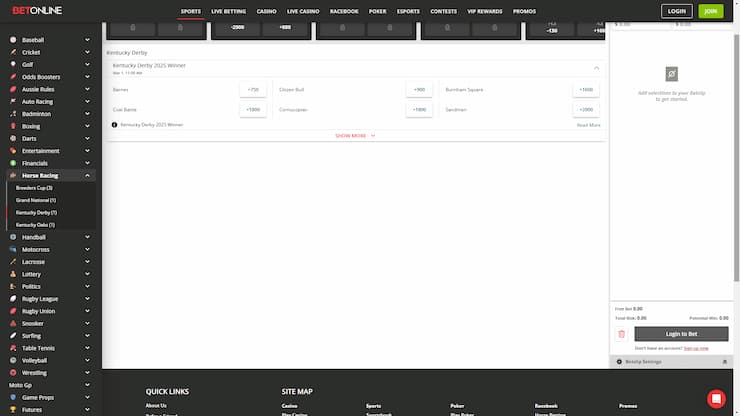Click the Wrestling icon

[x=13, y=373]
